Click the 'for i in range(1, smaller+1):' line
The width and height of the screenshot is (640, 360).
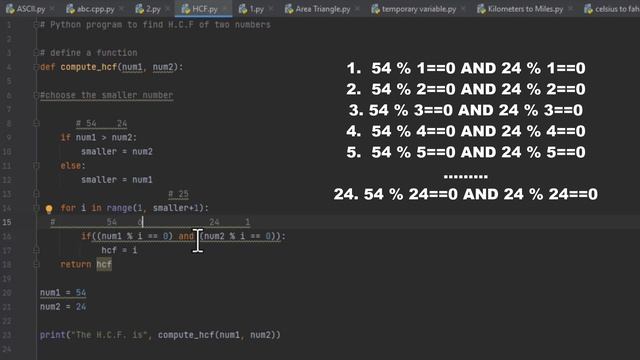(x=134, y=208)
